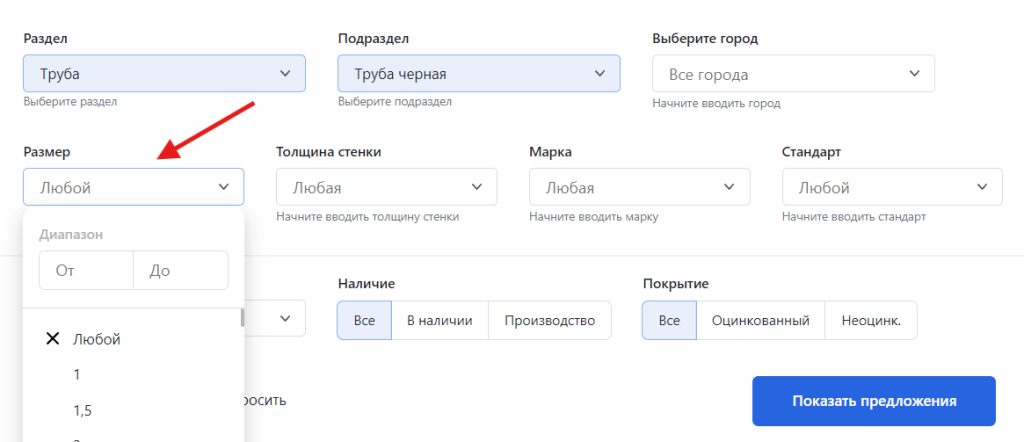Click chevron arrow in Раздел Труба field
Image resolution: width=1024 pixels, height=442 pixels.
pyautogui.click(x=286, y=73)
